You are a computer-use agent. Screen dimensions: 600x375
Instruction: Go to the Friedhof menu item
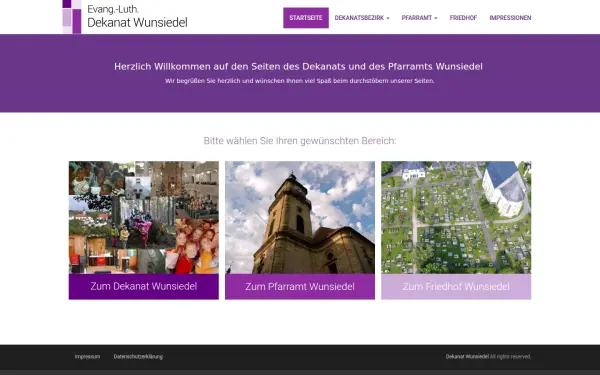tap(463, 18)
